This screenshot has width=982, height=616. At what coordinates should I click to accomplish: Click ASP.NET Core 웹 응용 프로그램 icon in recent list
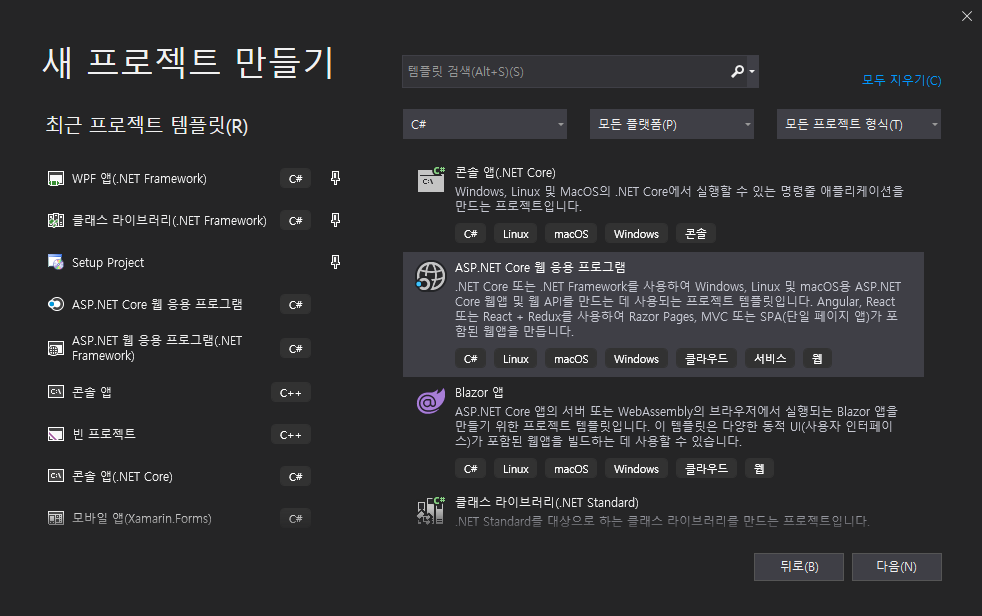pos(56,304)
